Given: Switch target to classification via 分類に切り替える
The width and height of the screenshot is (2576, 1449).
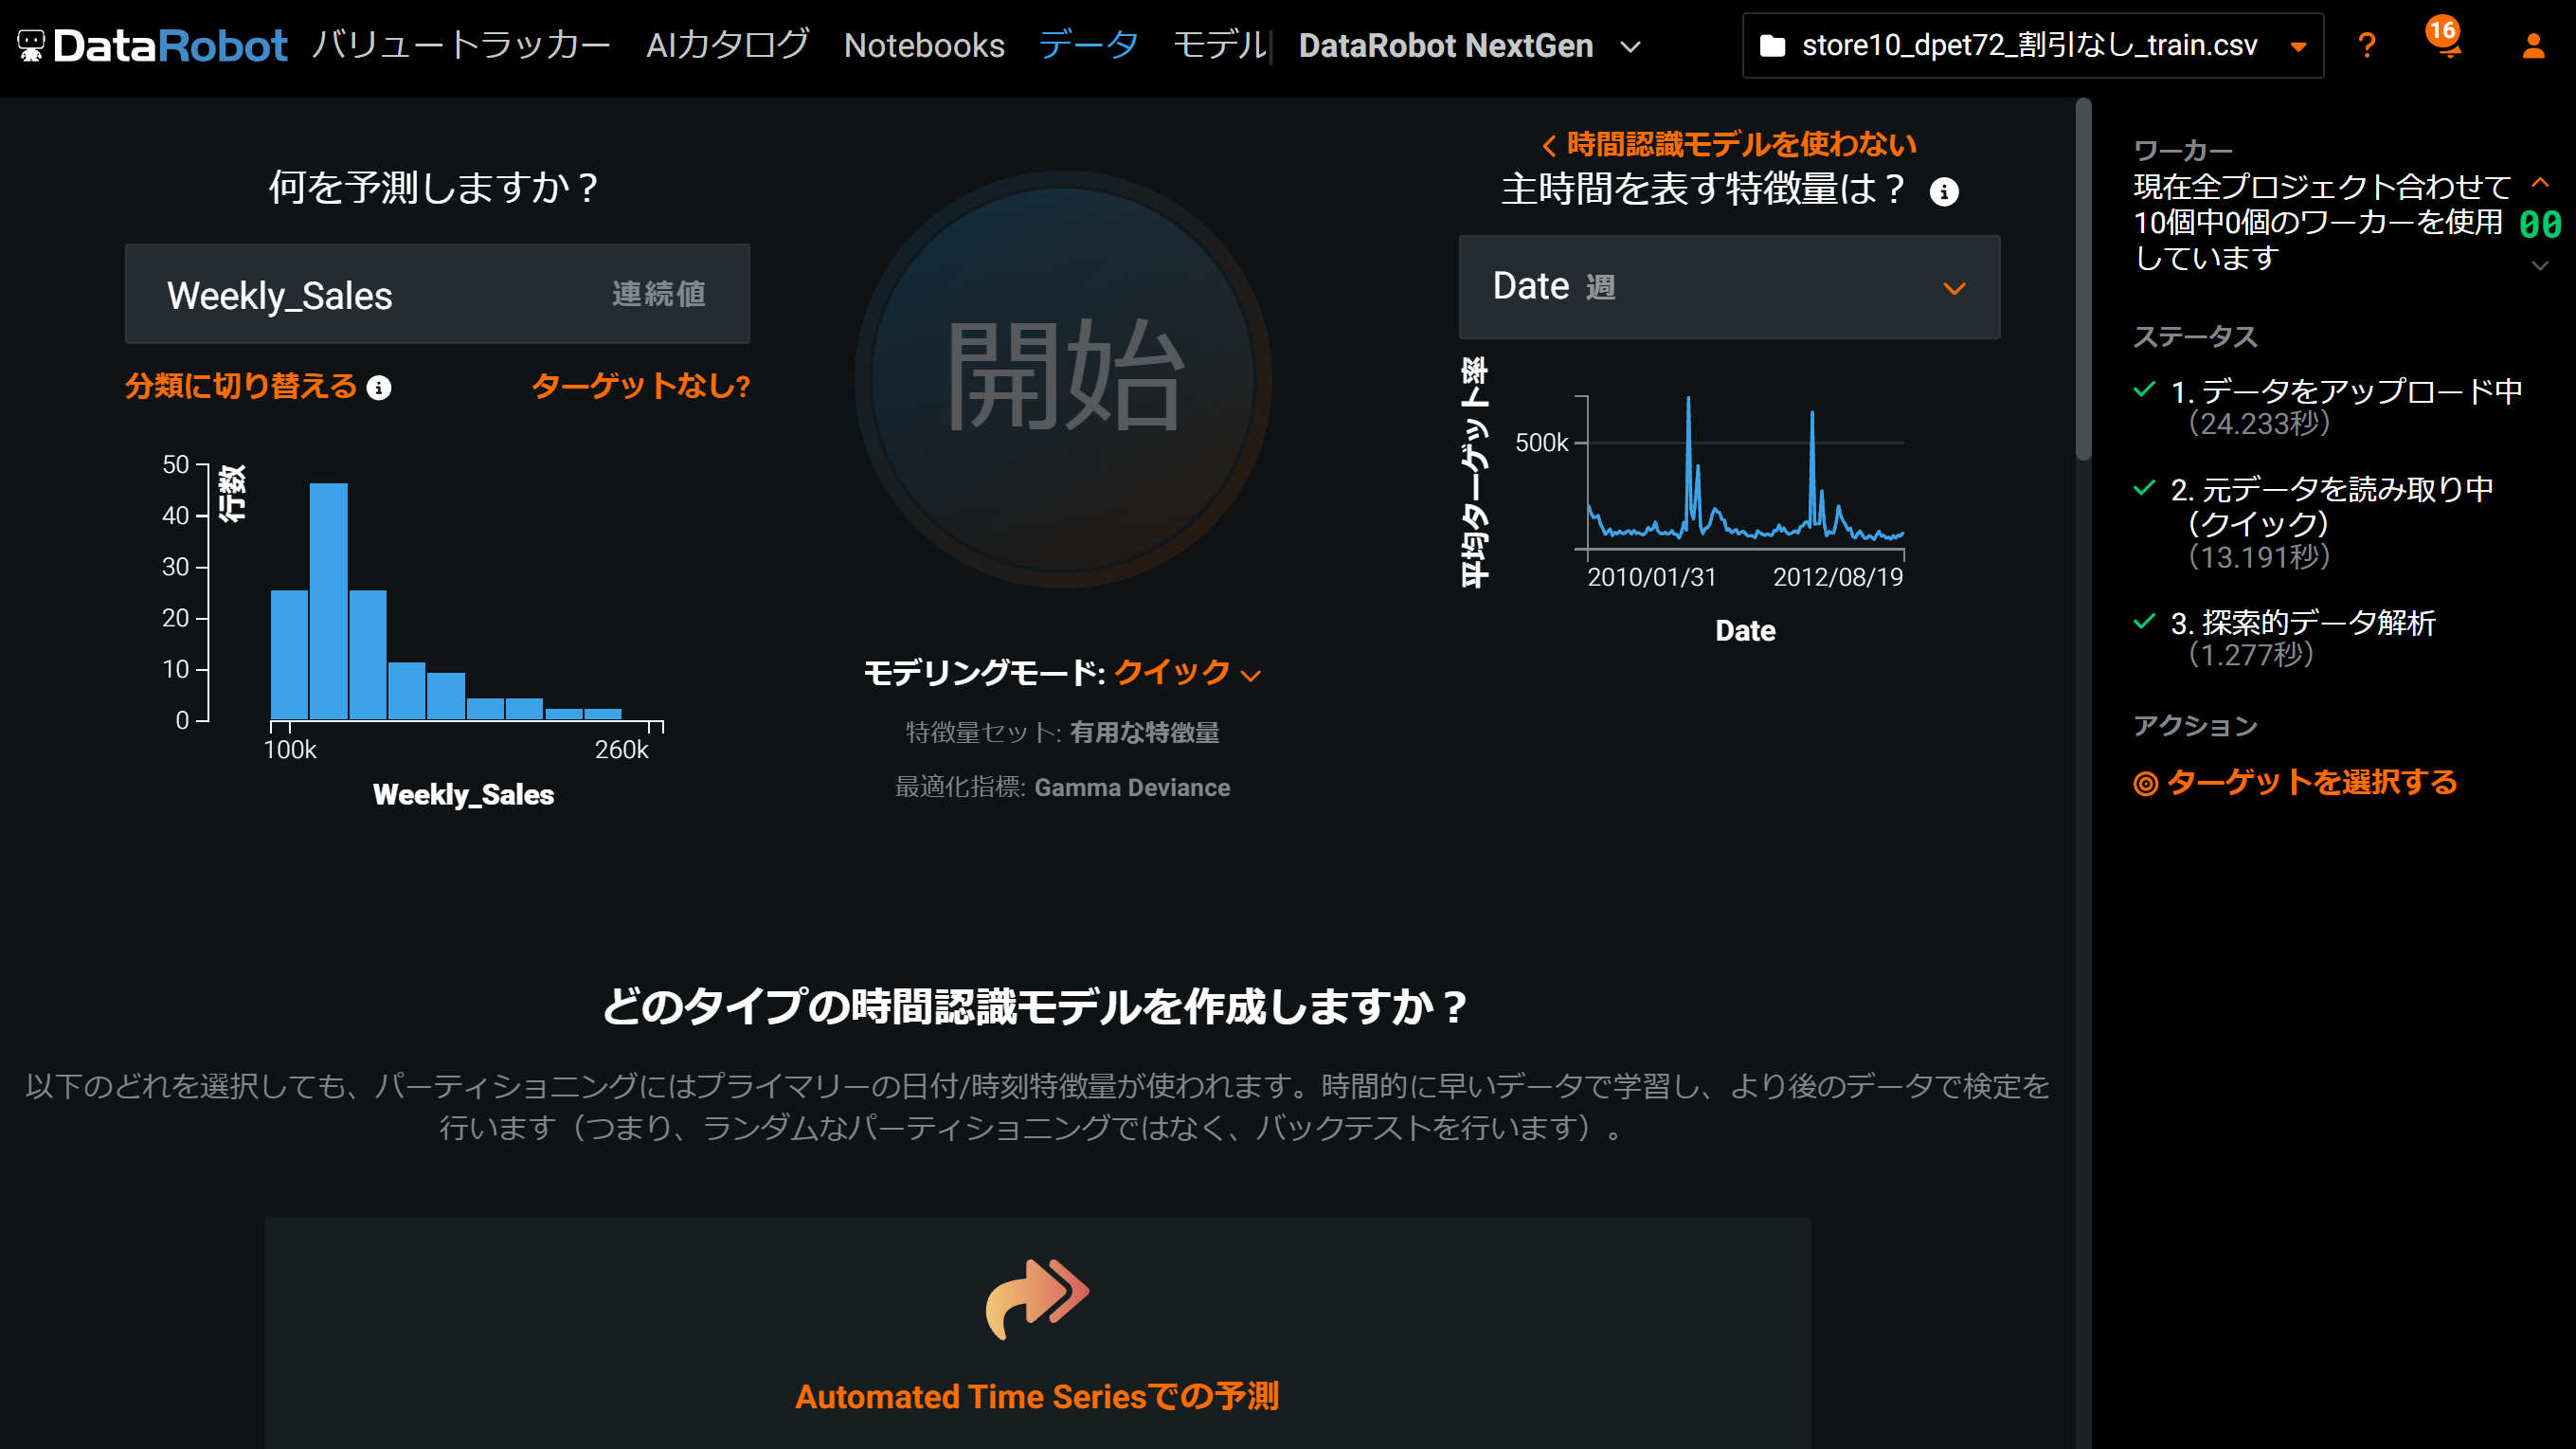Looking at the screenshot, I should click(x=240, y=386).
